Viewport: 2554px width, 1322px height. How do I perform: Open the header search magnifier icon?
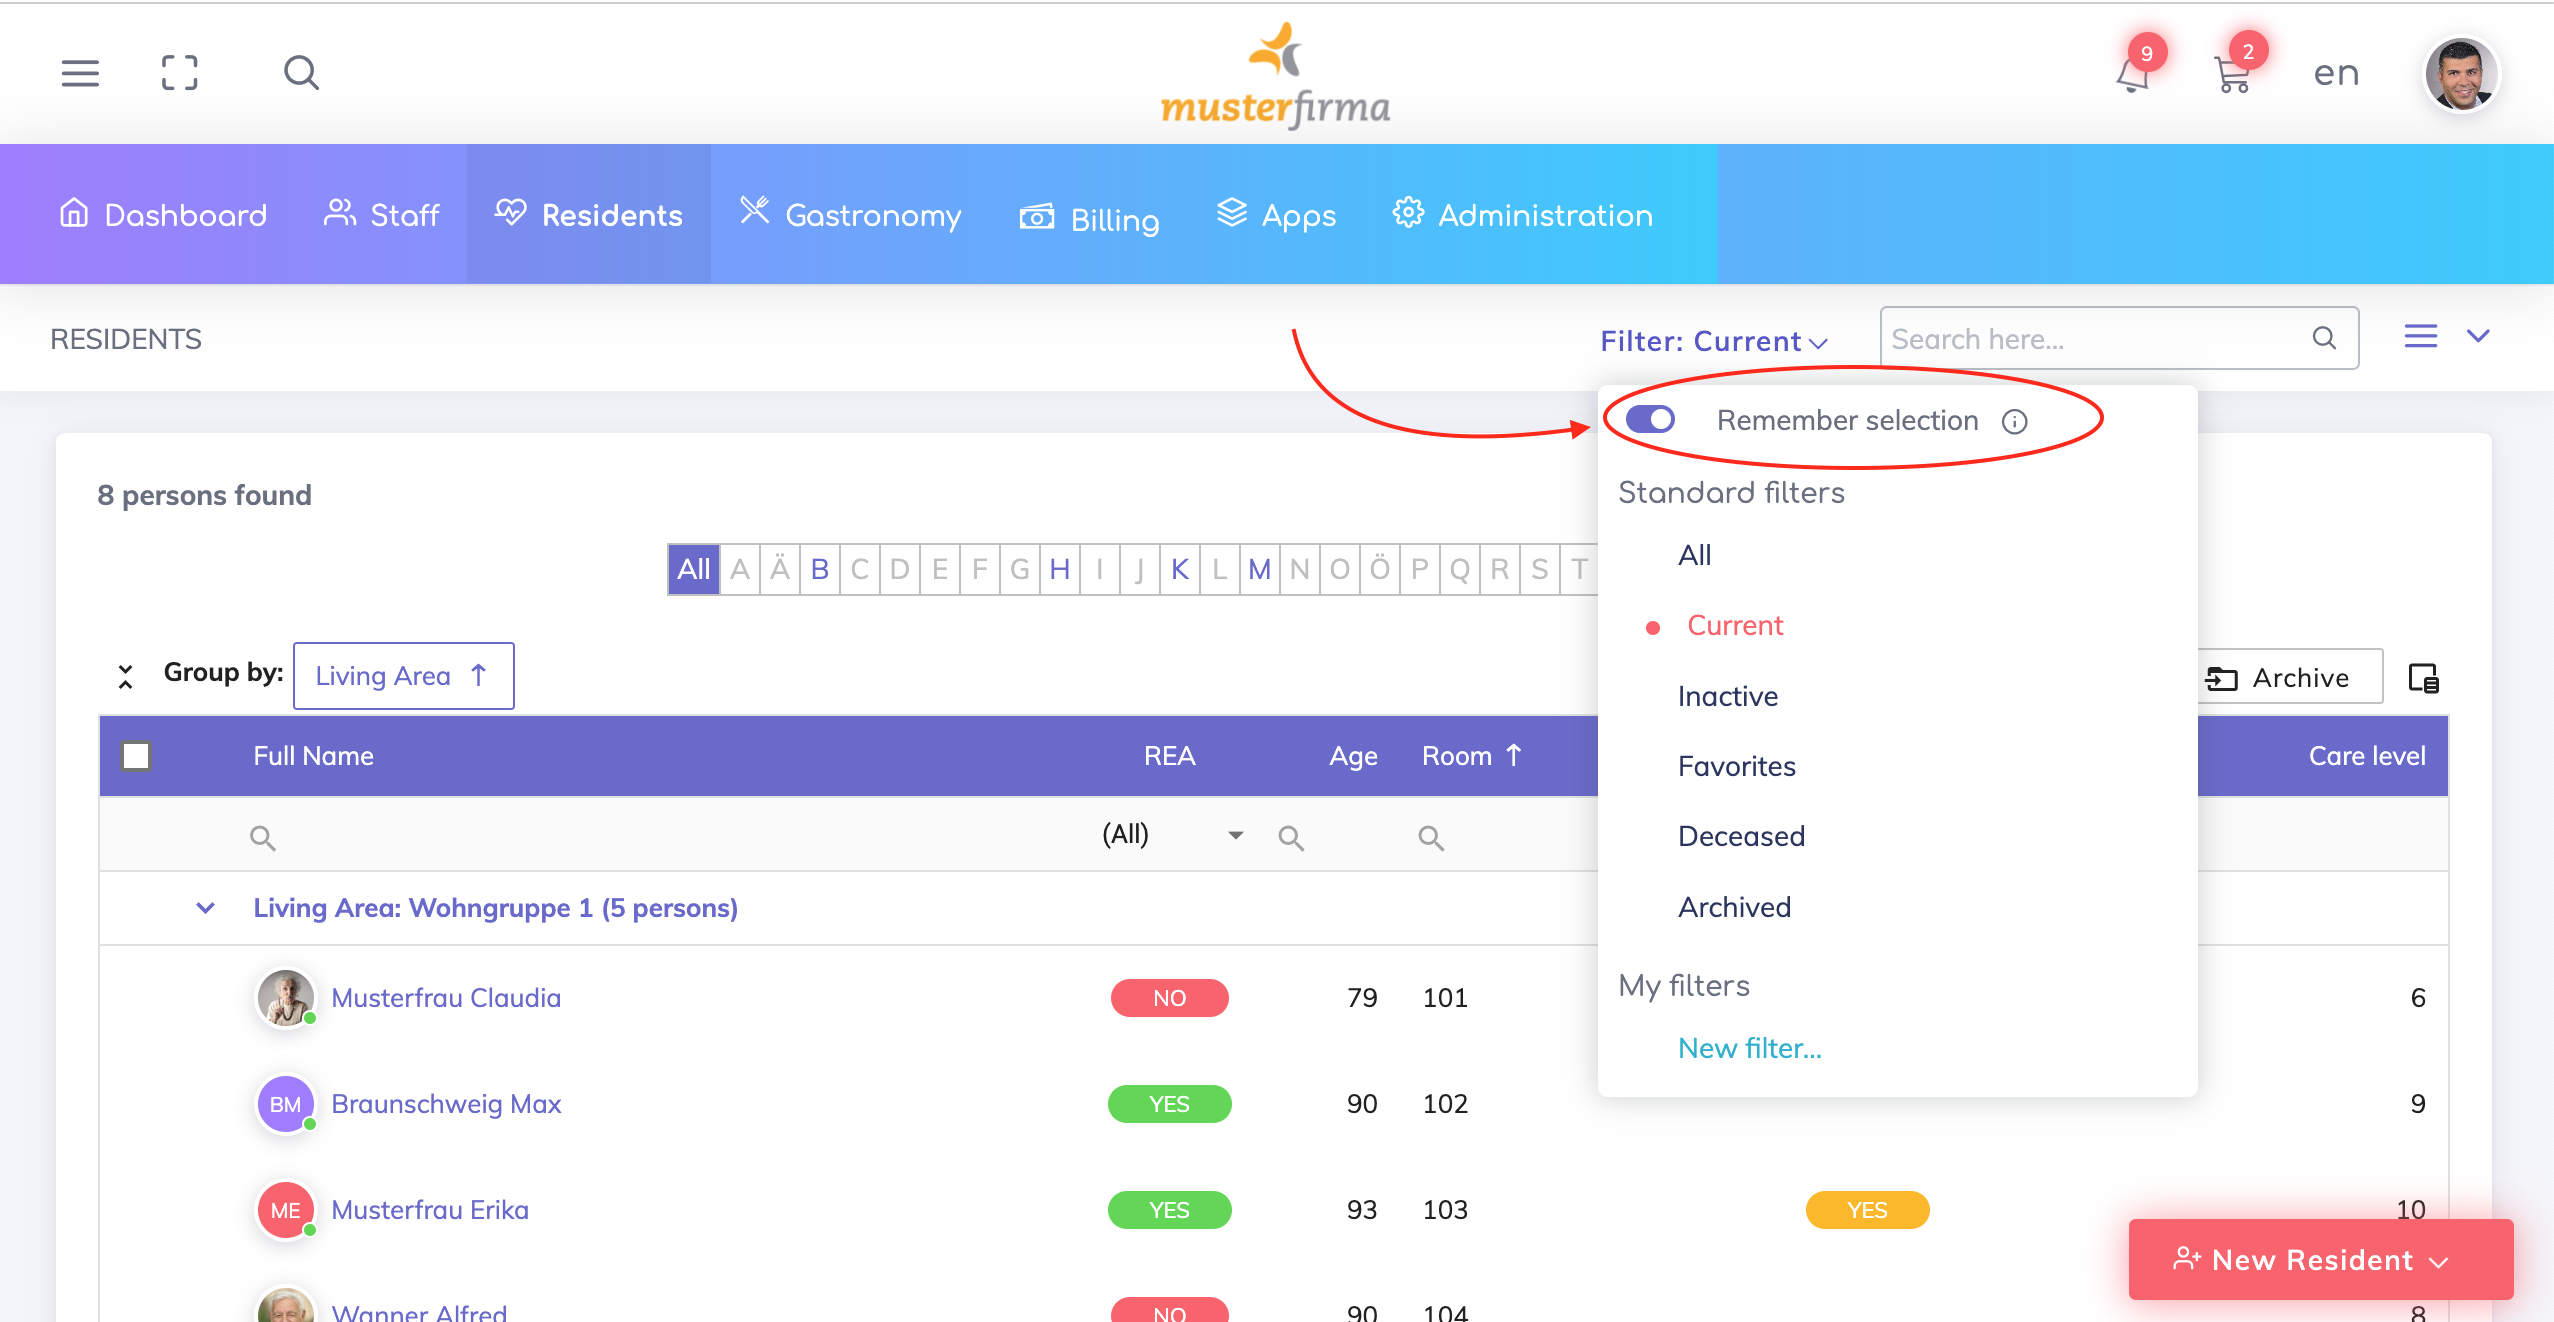(x=300, y=73)
